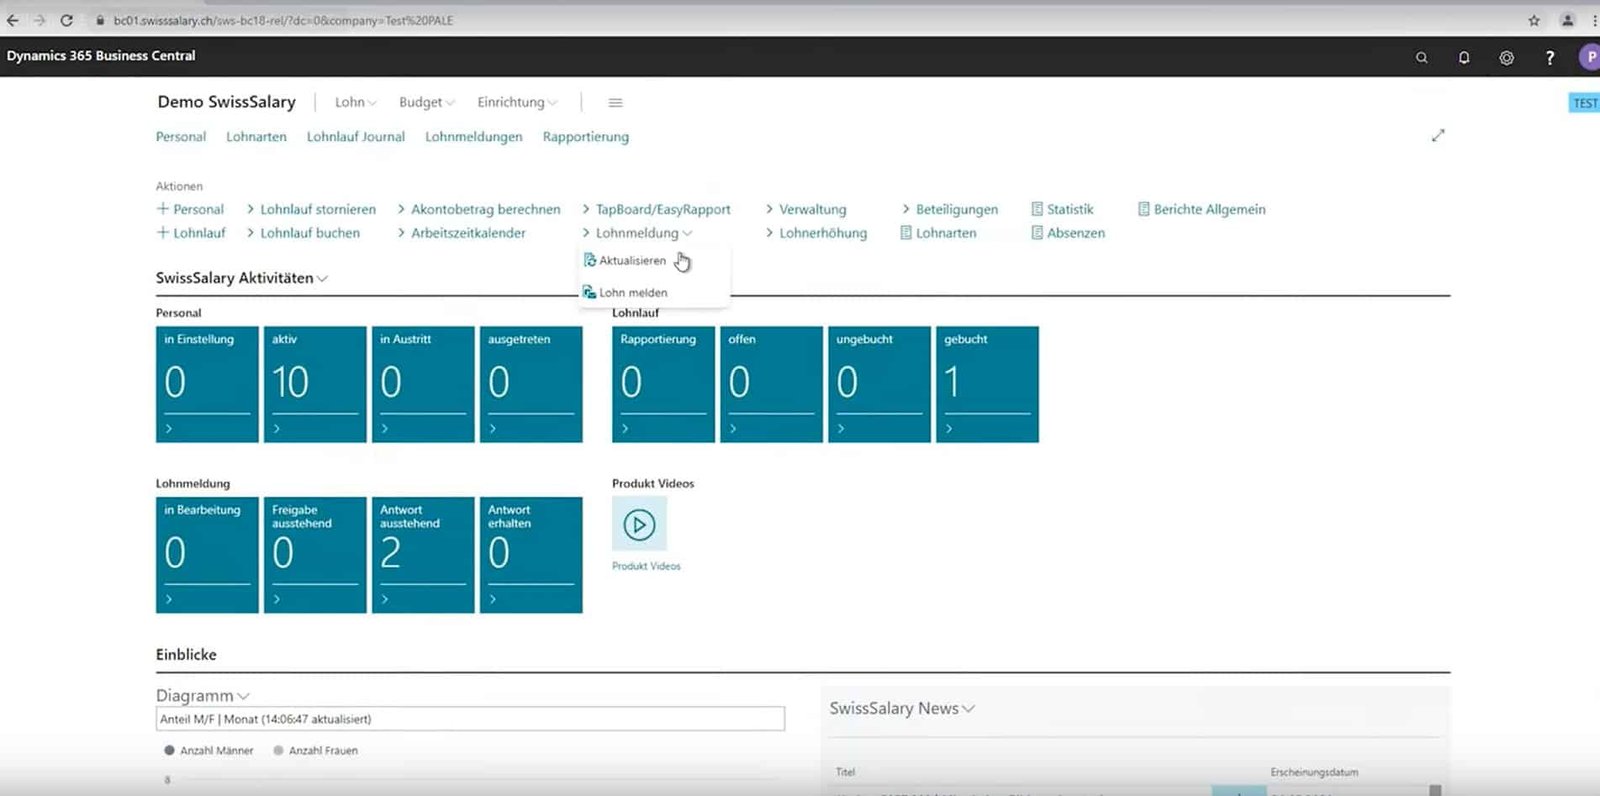
Task: Open the search magnifier icon
Action: pyautogui.click(x=1421, y=58)
